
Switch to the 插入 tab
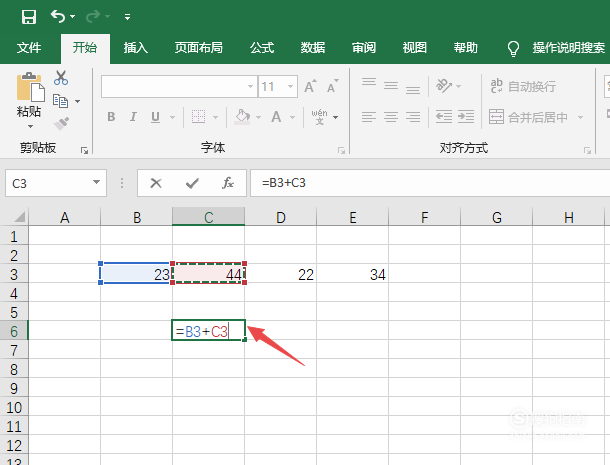[x=136, y=48]
